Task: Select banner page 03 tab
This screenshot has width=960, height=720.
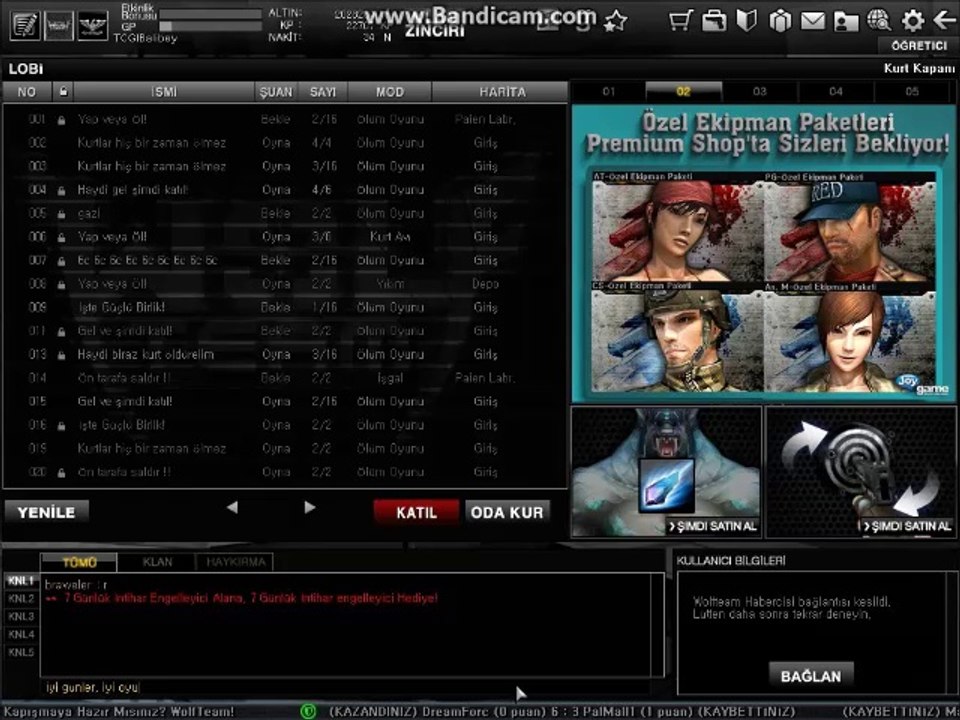Action: pos(760,92)
